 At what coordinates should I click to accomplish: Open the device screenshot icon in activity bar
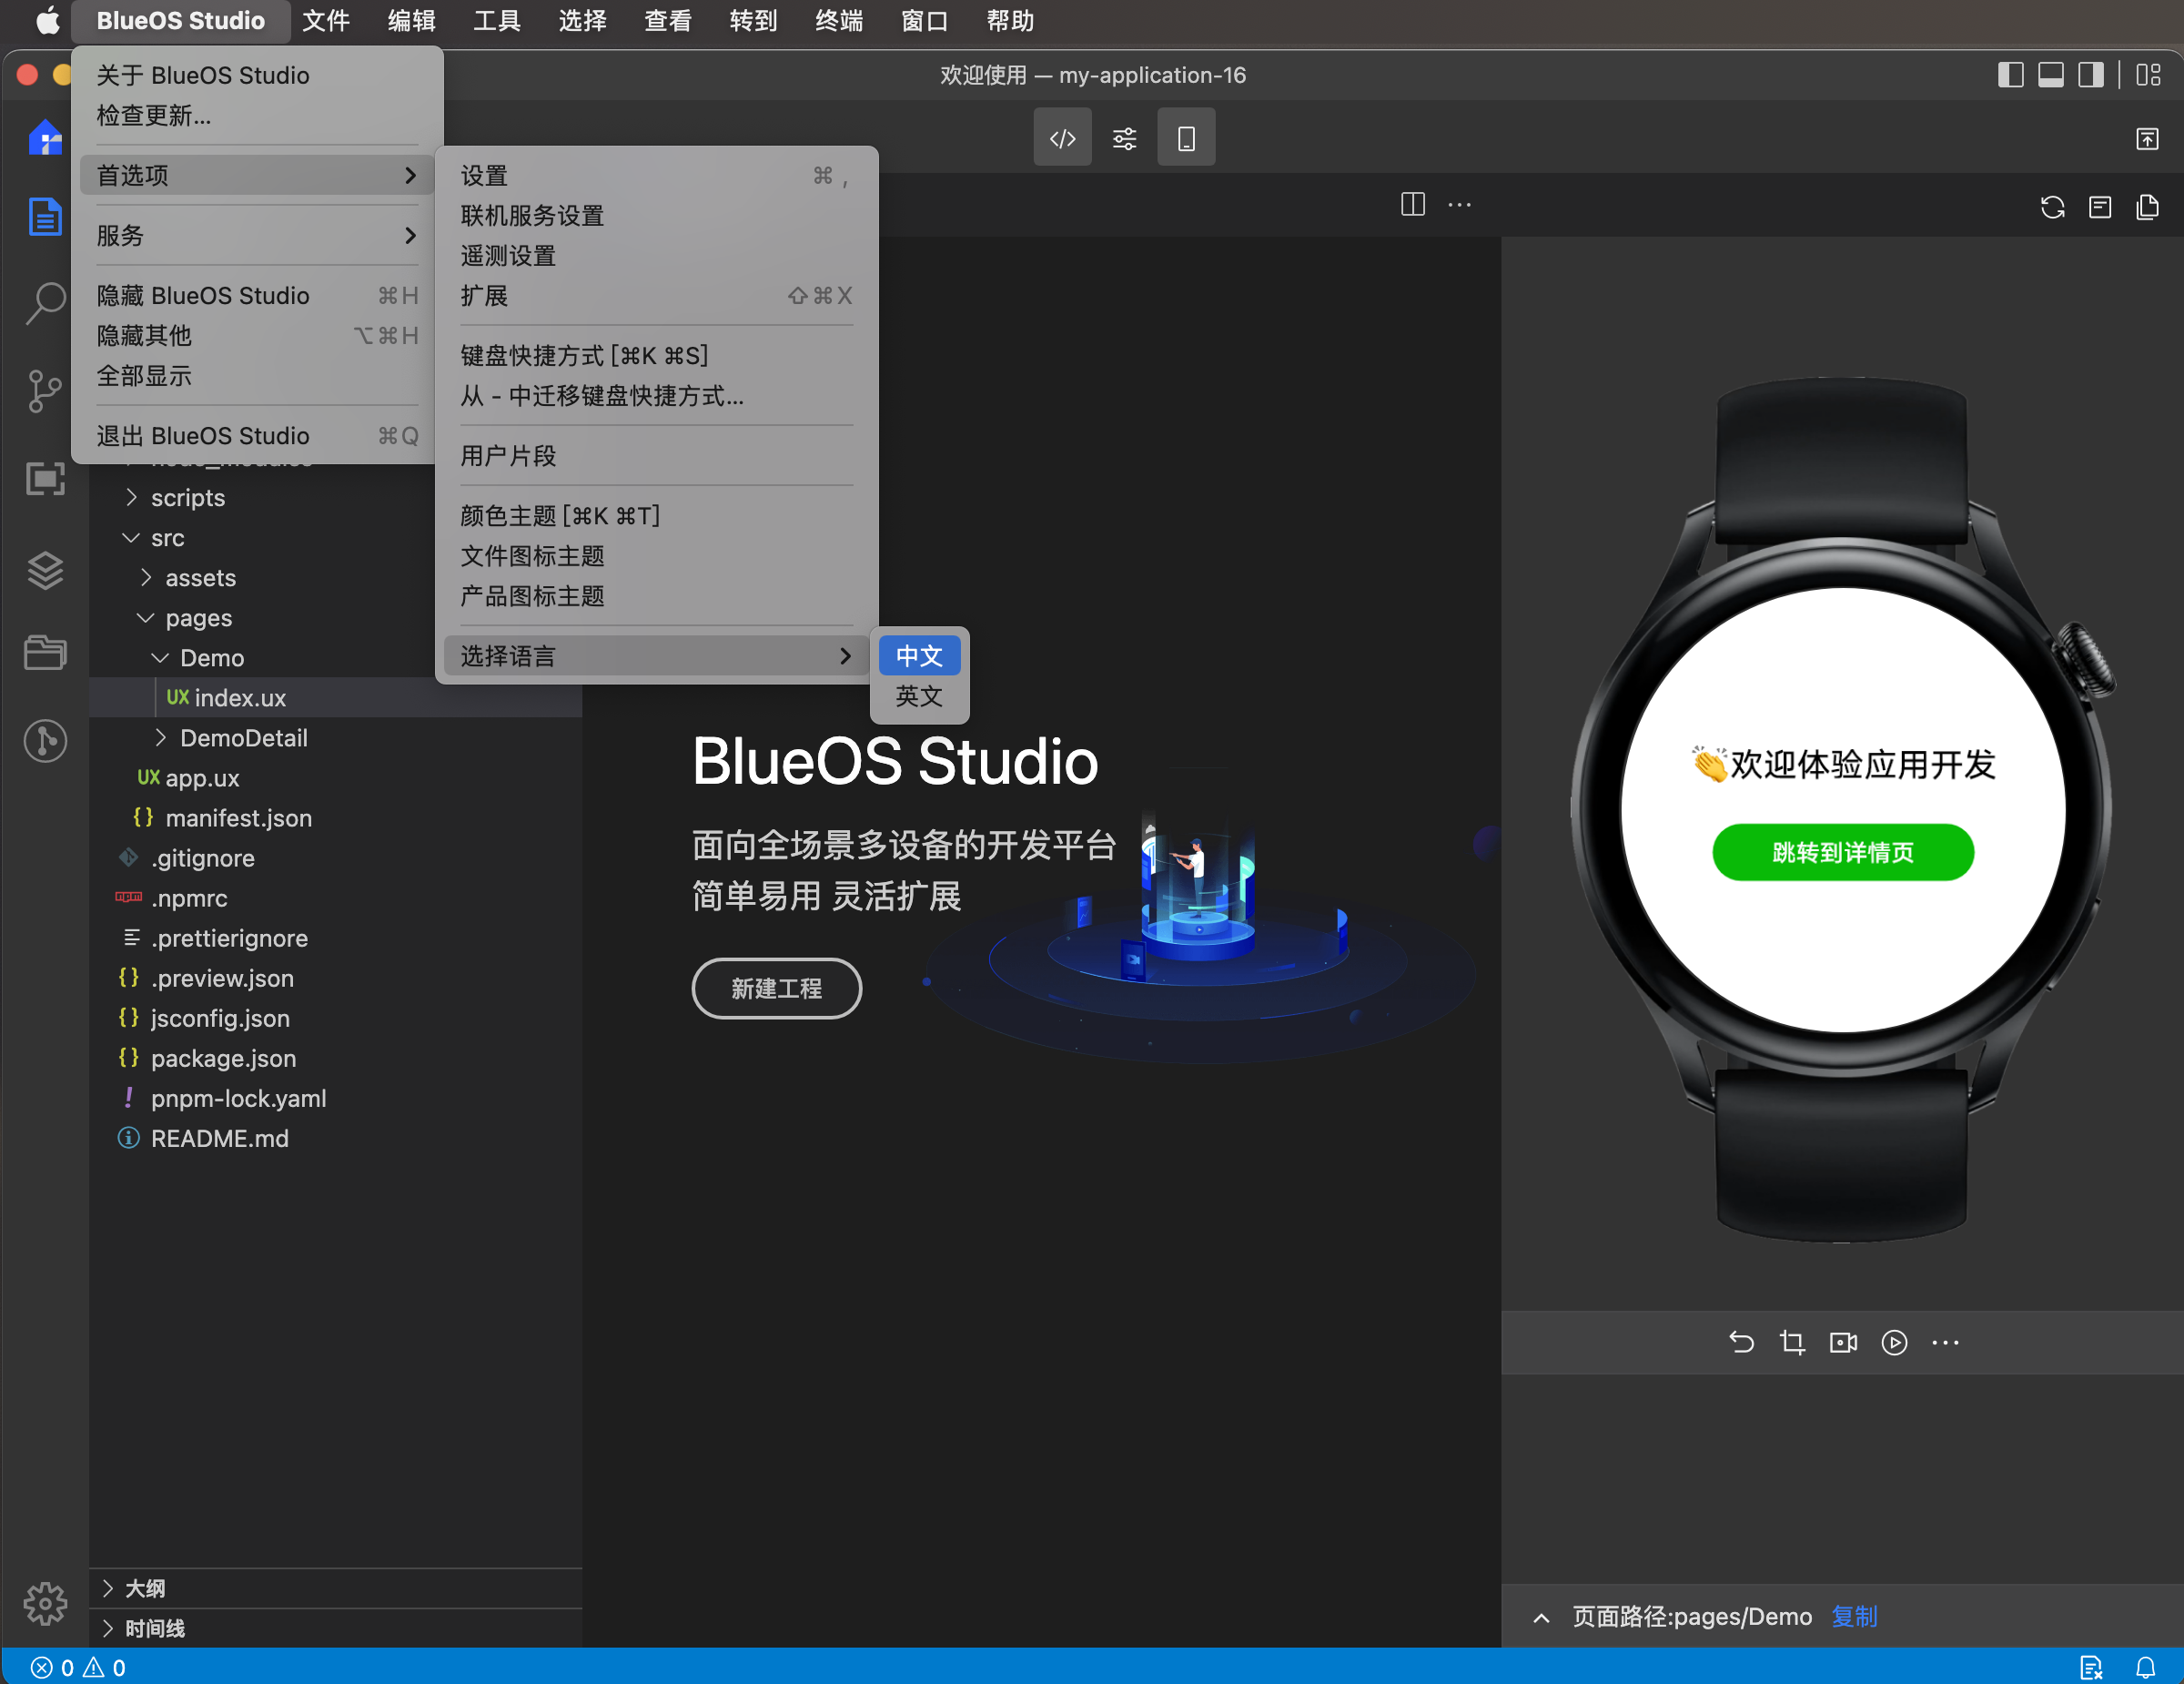point(45,478)
